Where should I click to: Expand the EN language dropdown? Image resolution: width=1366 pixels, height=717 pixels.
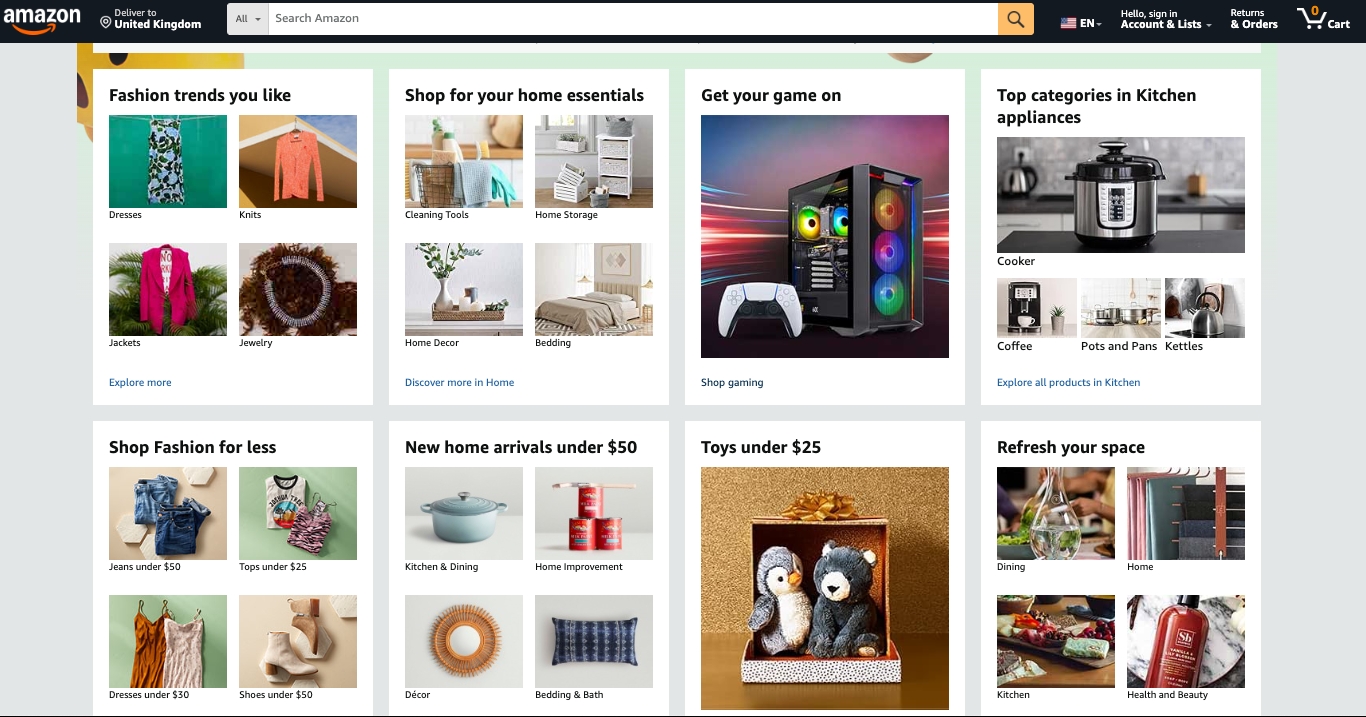pos(1091,24)
